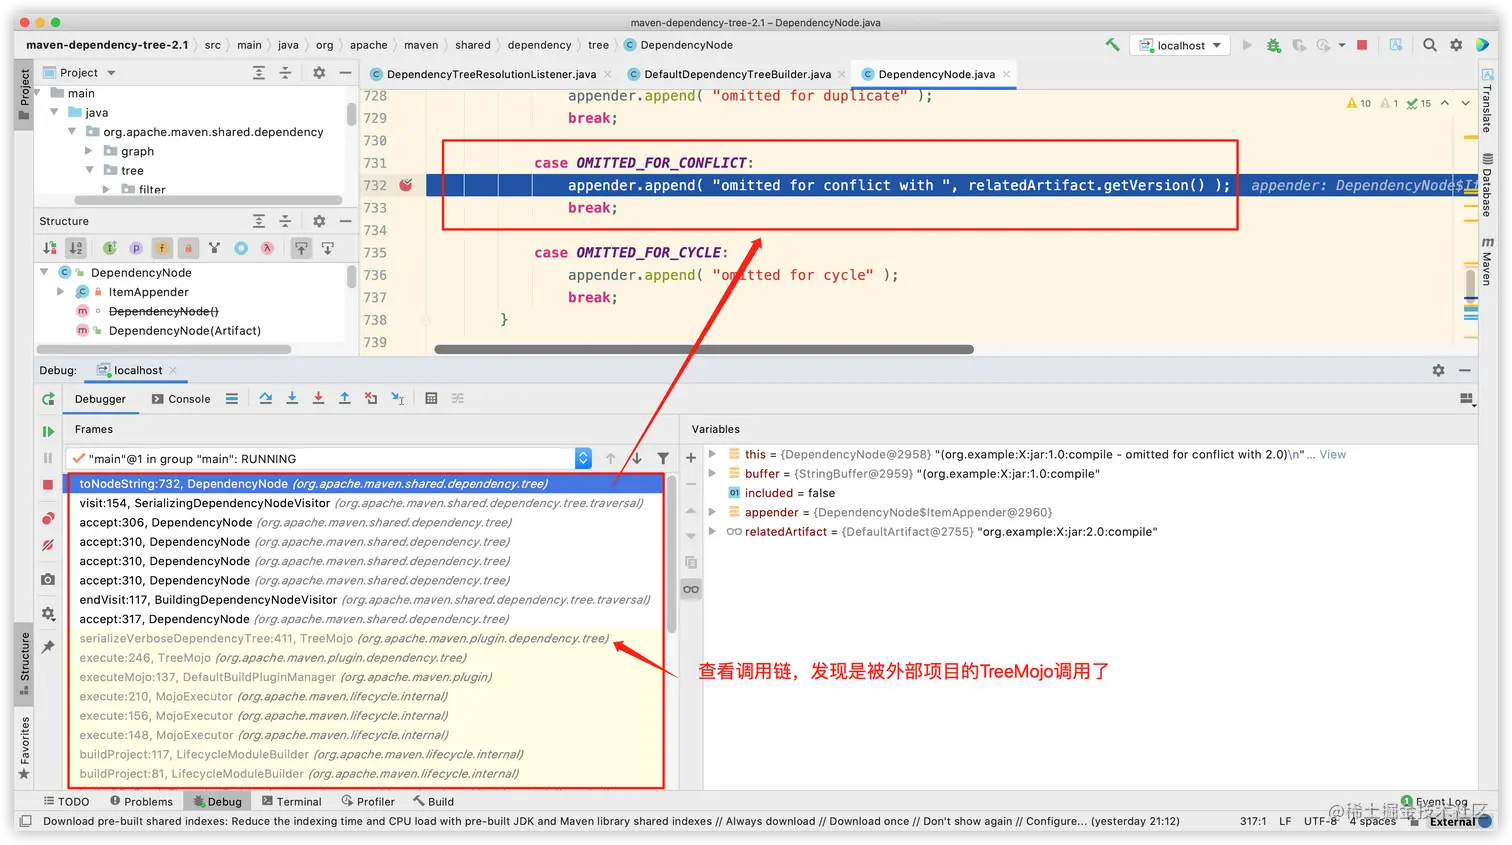The height and width of the screenshot is (845, 1512).
Task: Collapse the tree package in Project tree
Action: tap(89, 170)
